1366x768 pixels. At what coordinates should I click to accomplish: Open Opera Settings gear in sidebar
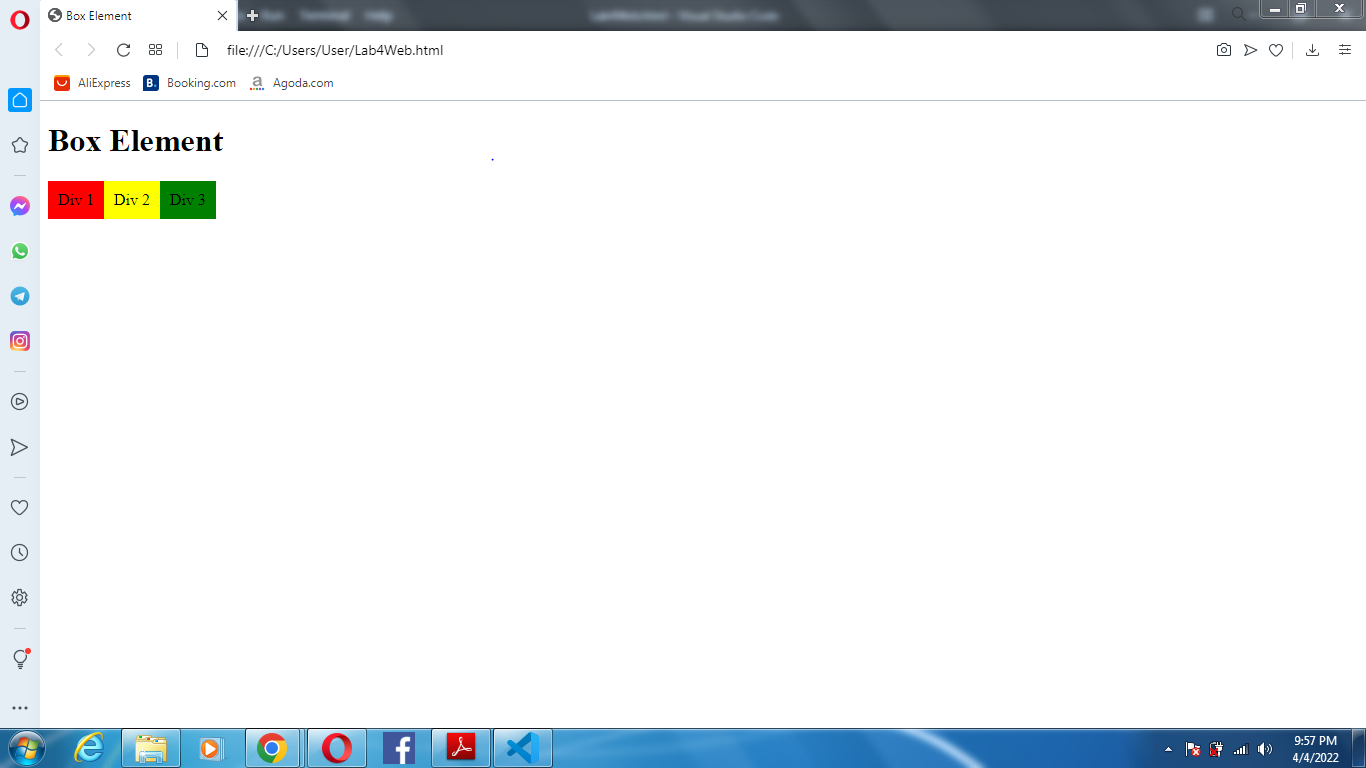click(20, 597)
